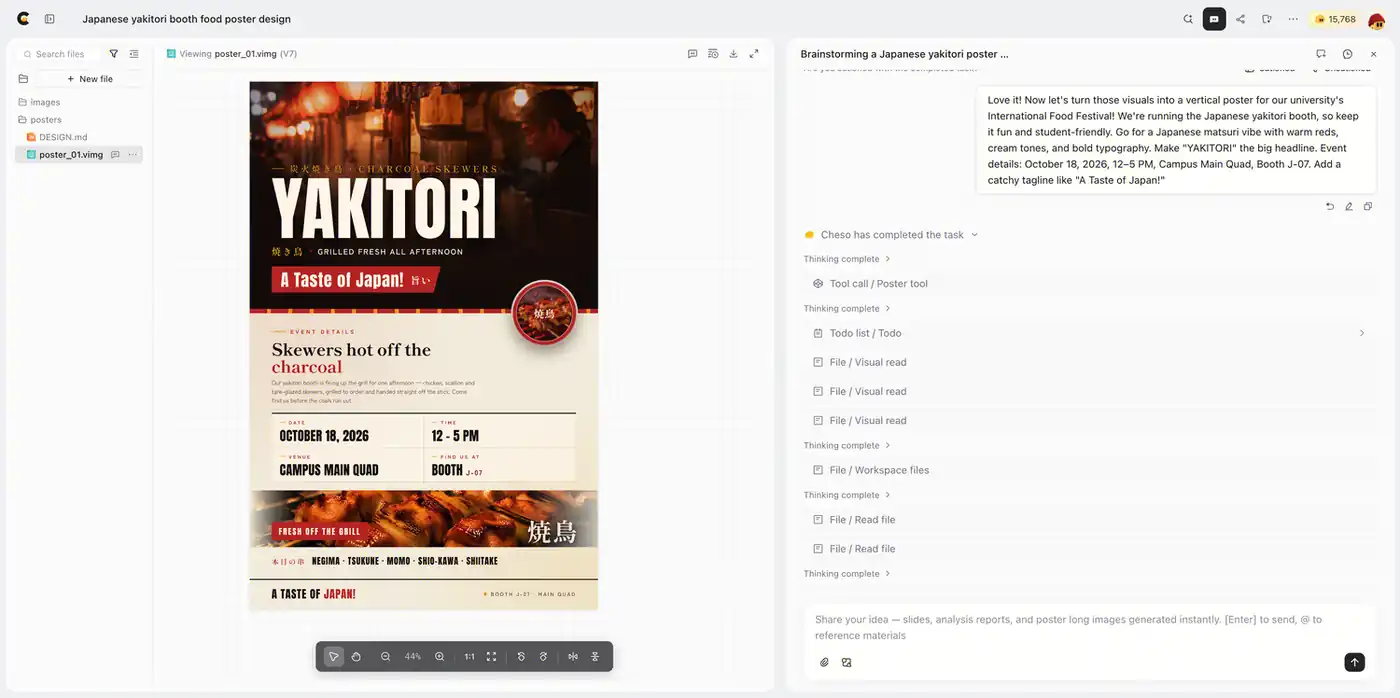Image resolution: width=1400 pixels, height=698 pixels.
Task: Send the message with arrow button
Action: coord(1354,662)
